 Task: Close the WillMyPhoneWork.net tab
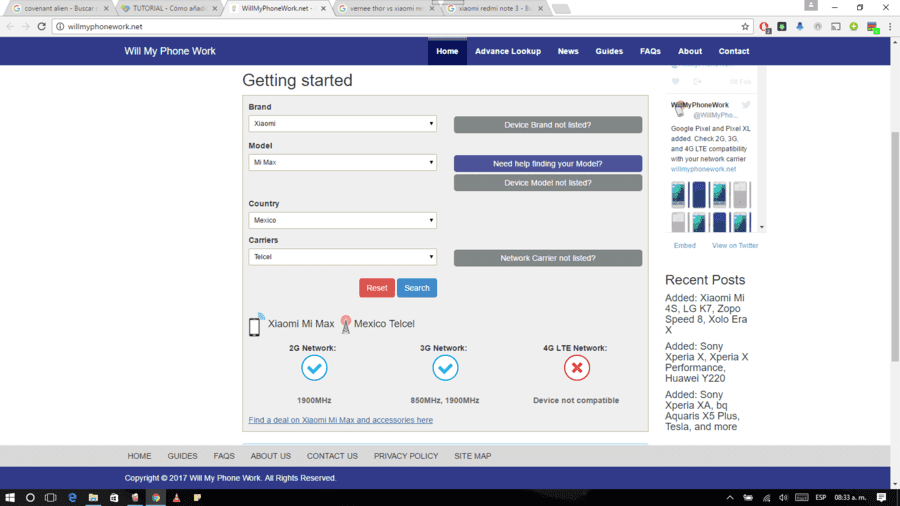pos(323,9)
